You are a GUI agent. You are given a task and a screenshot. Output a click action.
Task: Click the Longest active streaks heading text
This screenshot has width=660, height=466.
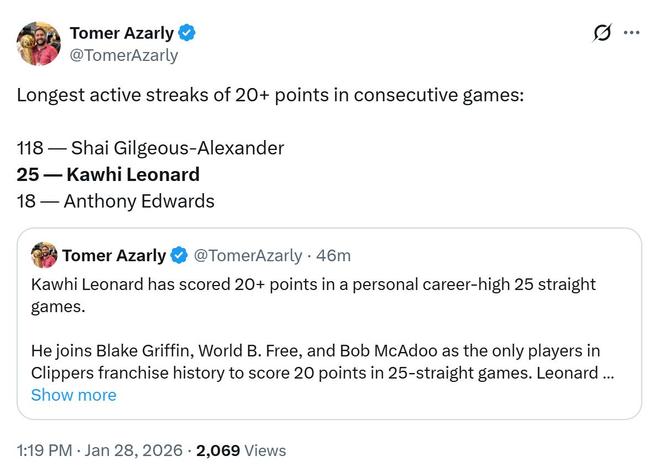[x=270, y=96]
